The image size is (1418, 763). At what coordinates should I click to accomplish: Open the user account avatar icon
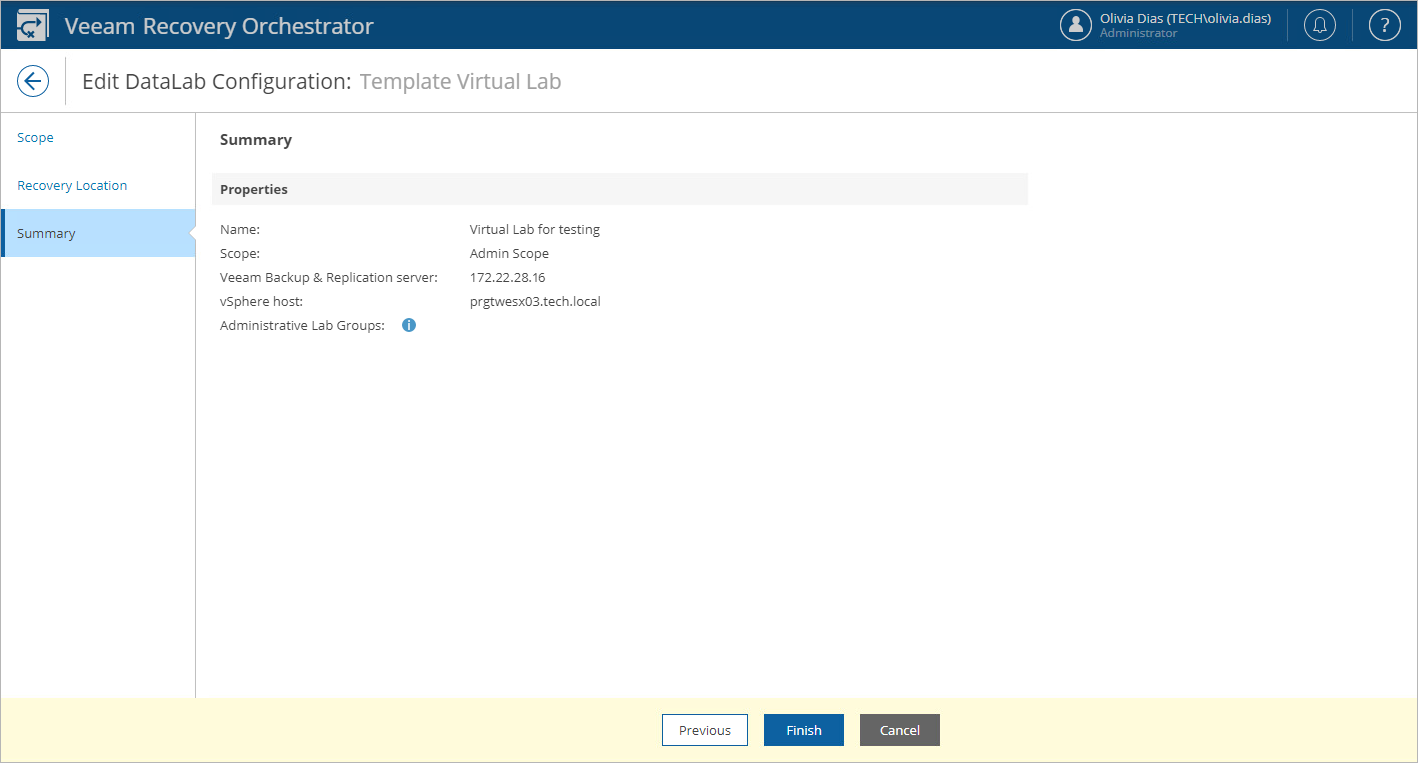[x=1076, y=25]
